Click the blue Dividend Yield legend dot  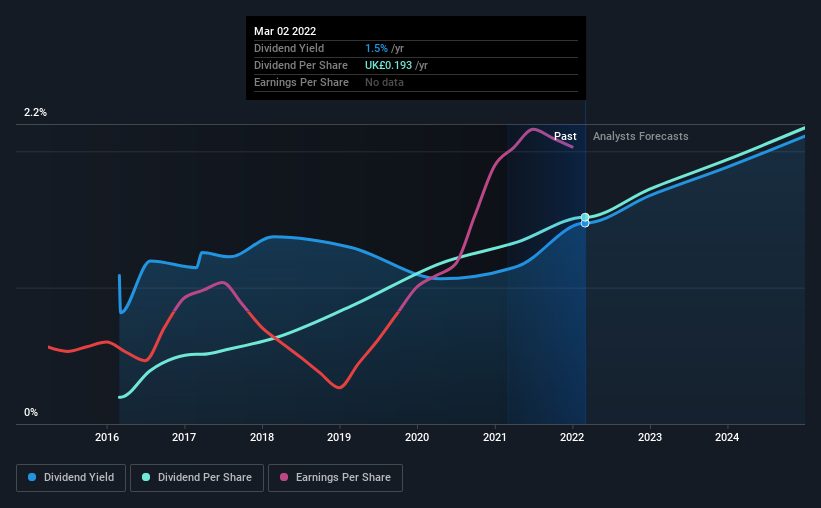click(32, 477)
